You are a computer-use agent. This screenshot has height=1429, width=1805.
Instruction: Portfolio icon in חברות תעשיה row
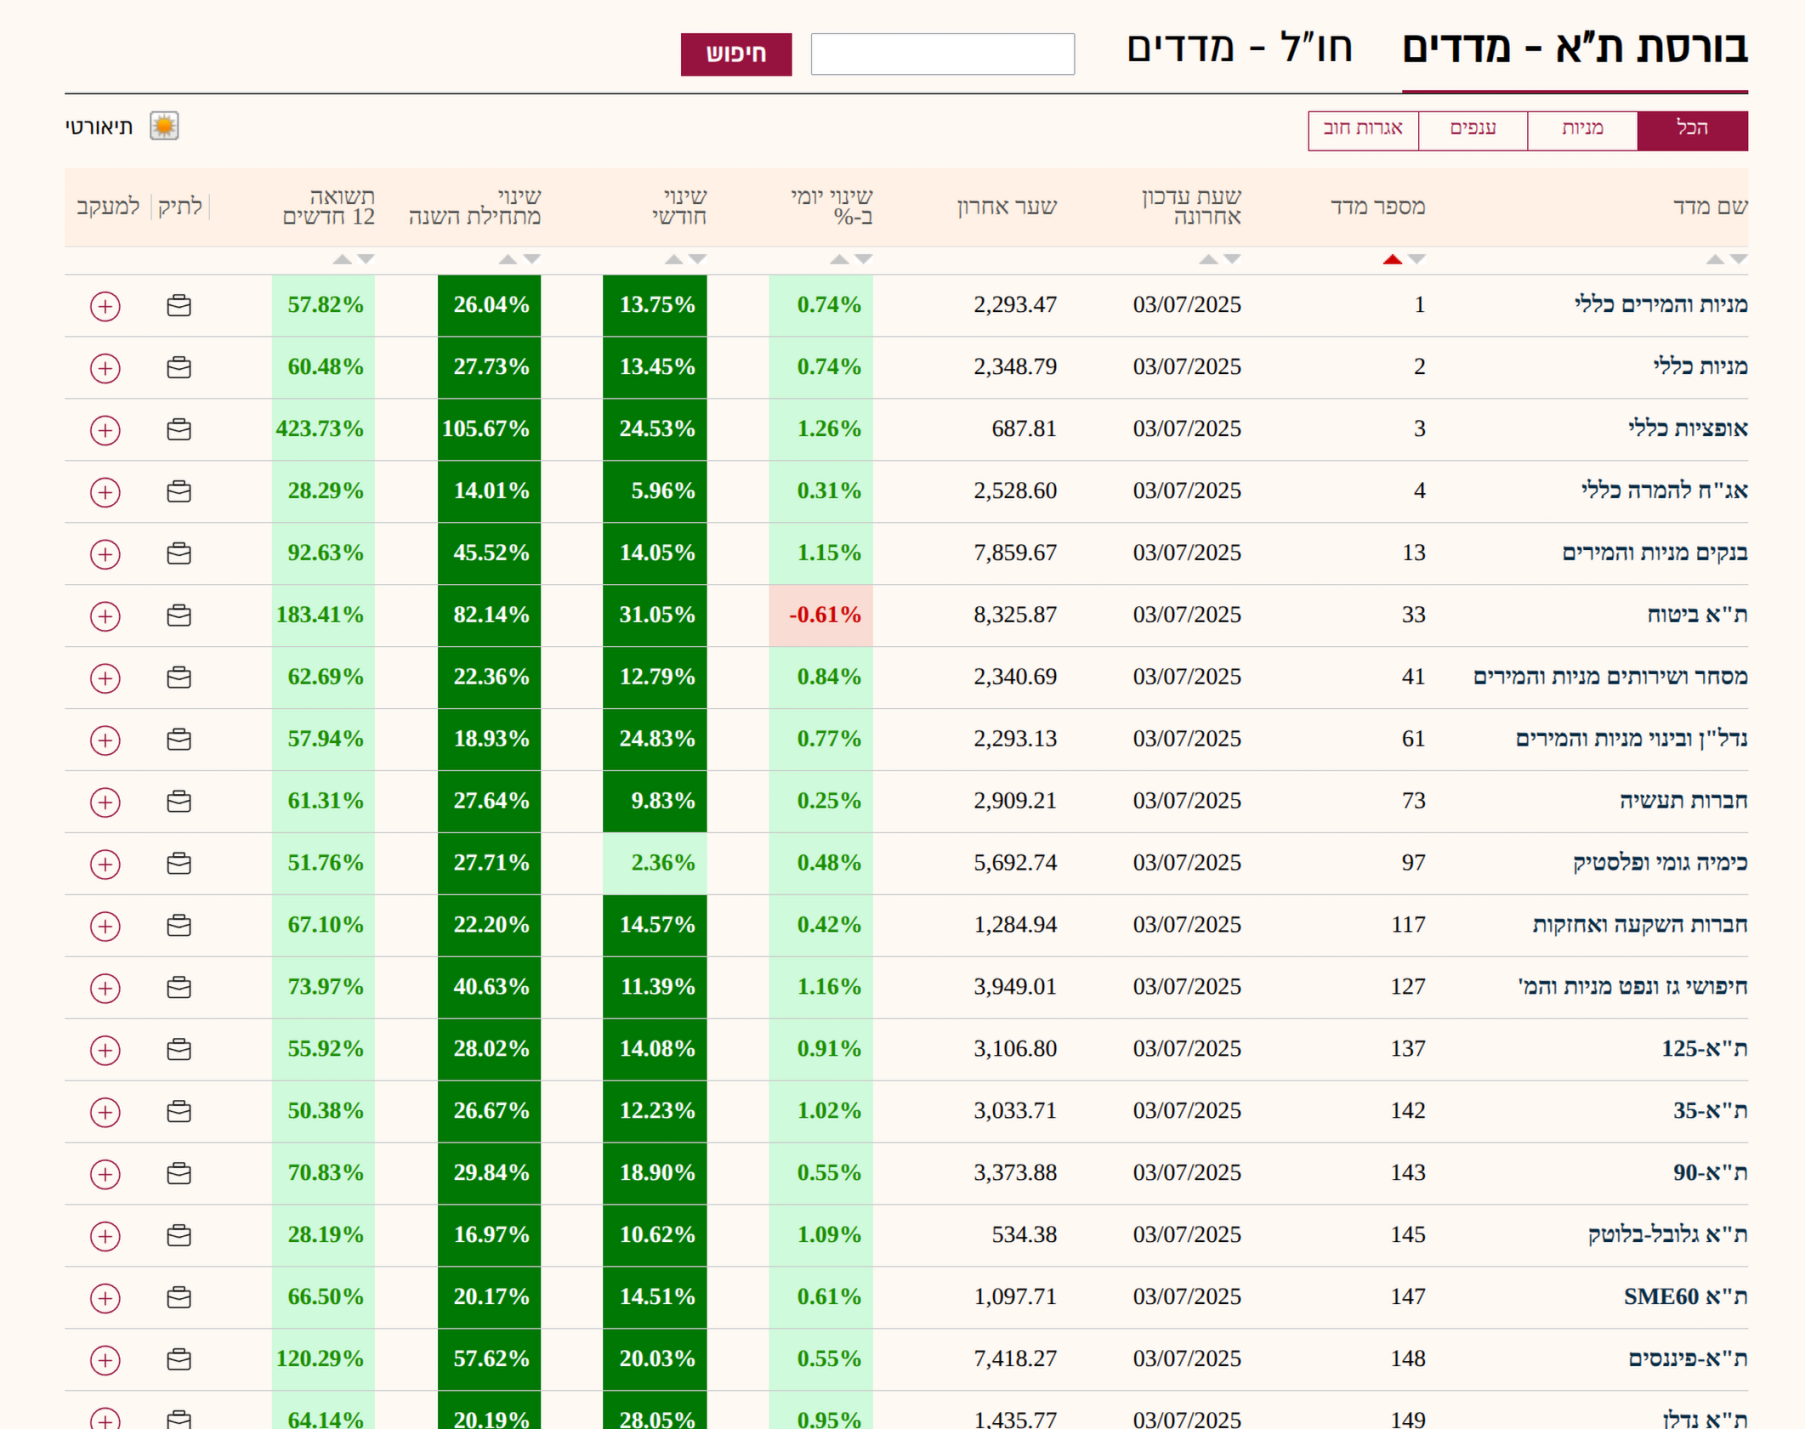[x=179, y=801]
